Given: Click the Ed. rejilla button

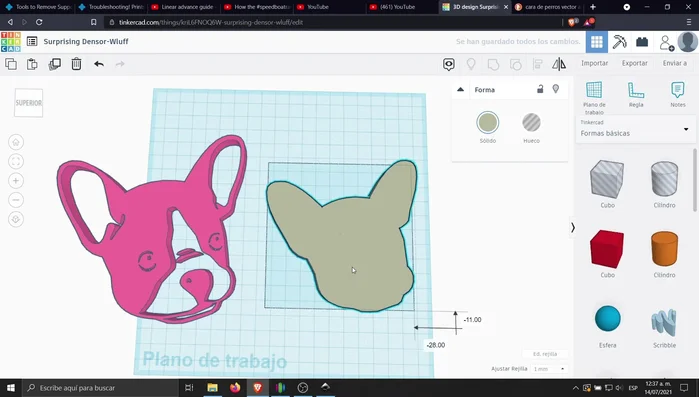Looking at the screenshot, I should (x=545, y=354).
